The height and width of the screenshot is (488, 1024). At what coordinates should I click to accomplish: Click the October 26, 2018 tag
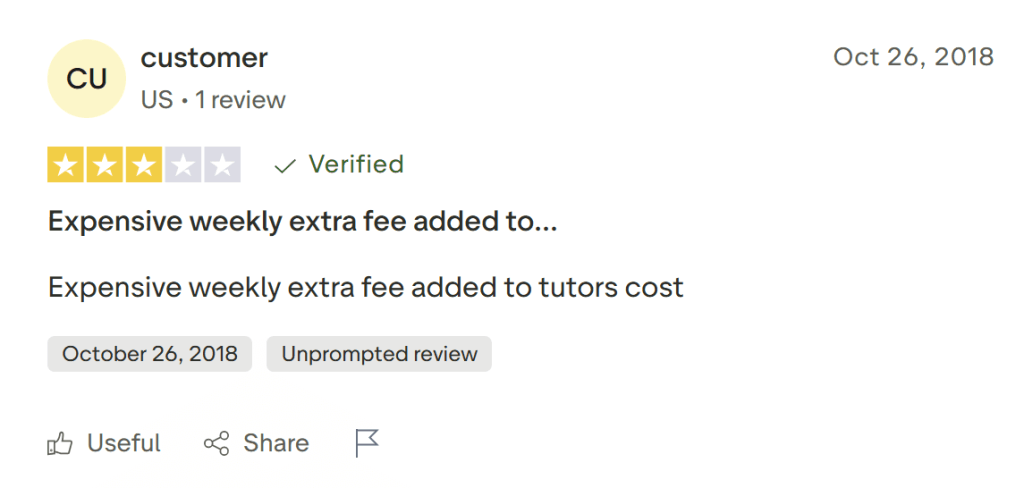click(150, 354)
